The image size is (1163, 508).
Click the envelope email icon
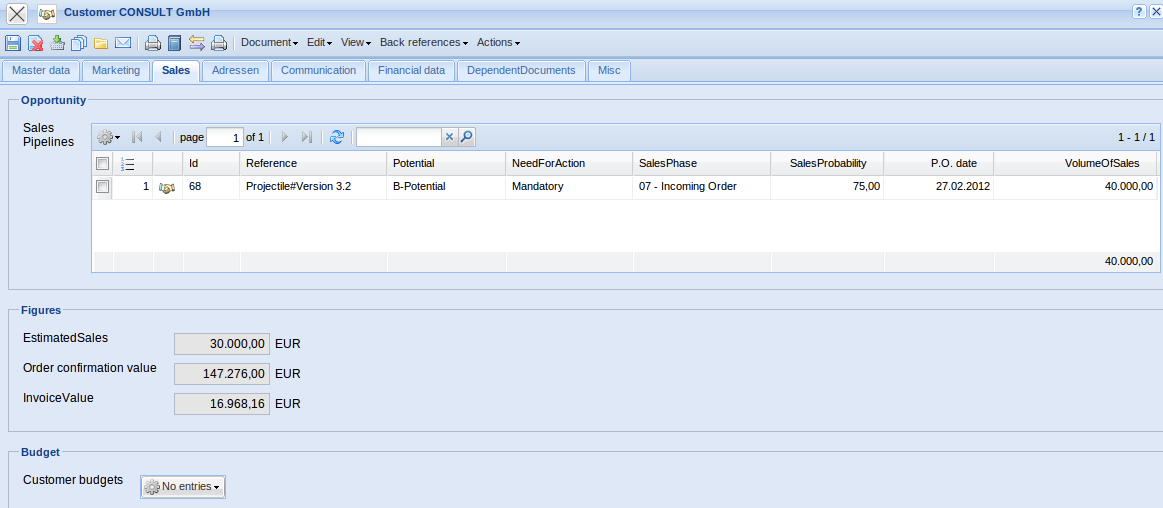[x=123, y=43]
